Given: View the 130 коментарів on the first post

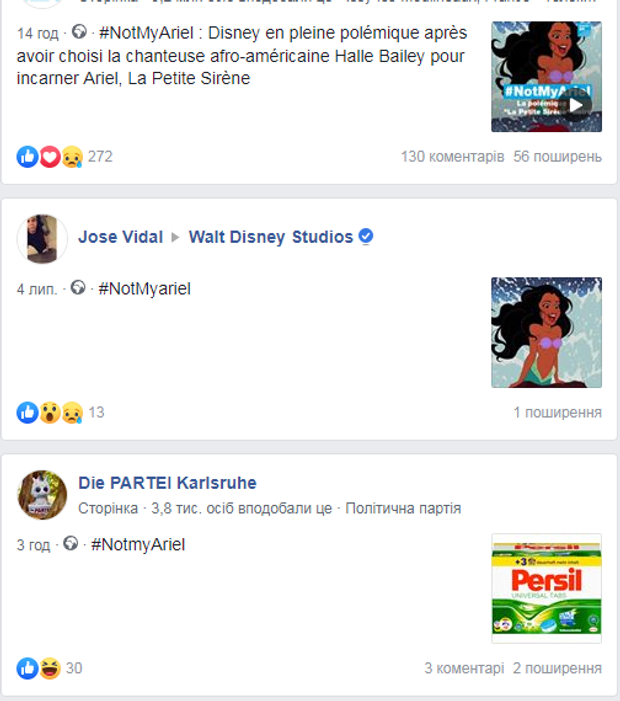Looking at the screenshot, I should click(x=452, y=157).
